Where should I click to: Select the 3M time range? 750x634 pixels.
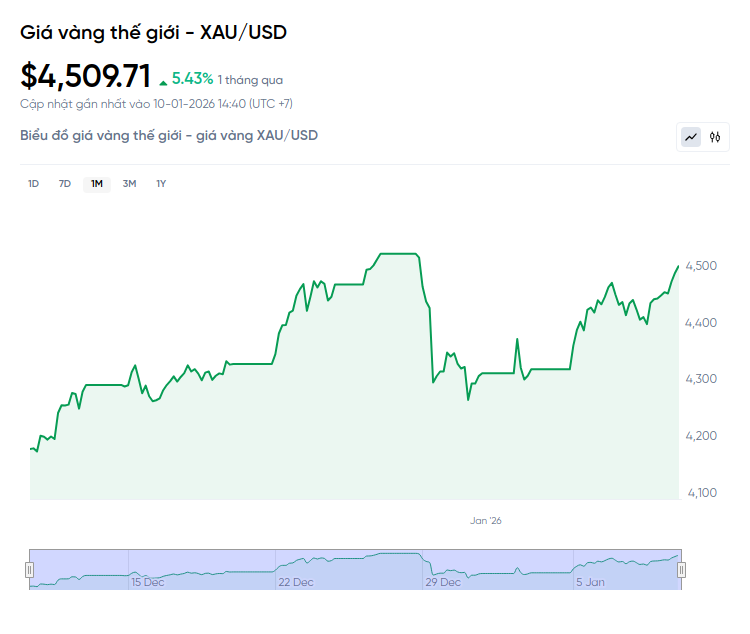129,184
